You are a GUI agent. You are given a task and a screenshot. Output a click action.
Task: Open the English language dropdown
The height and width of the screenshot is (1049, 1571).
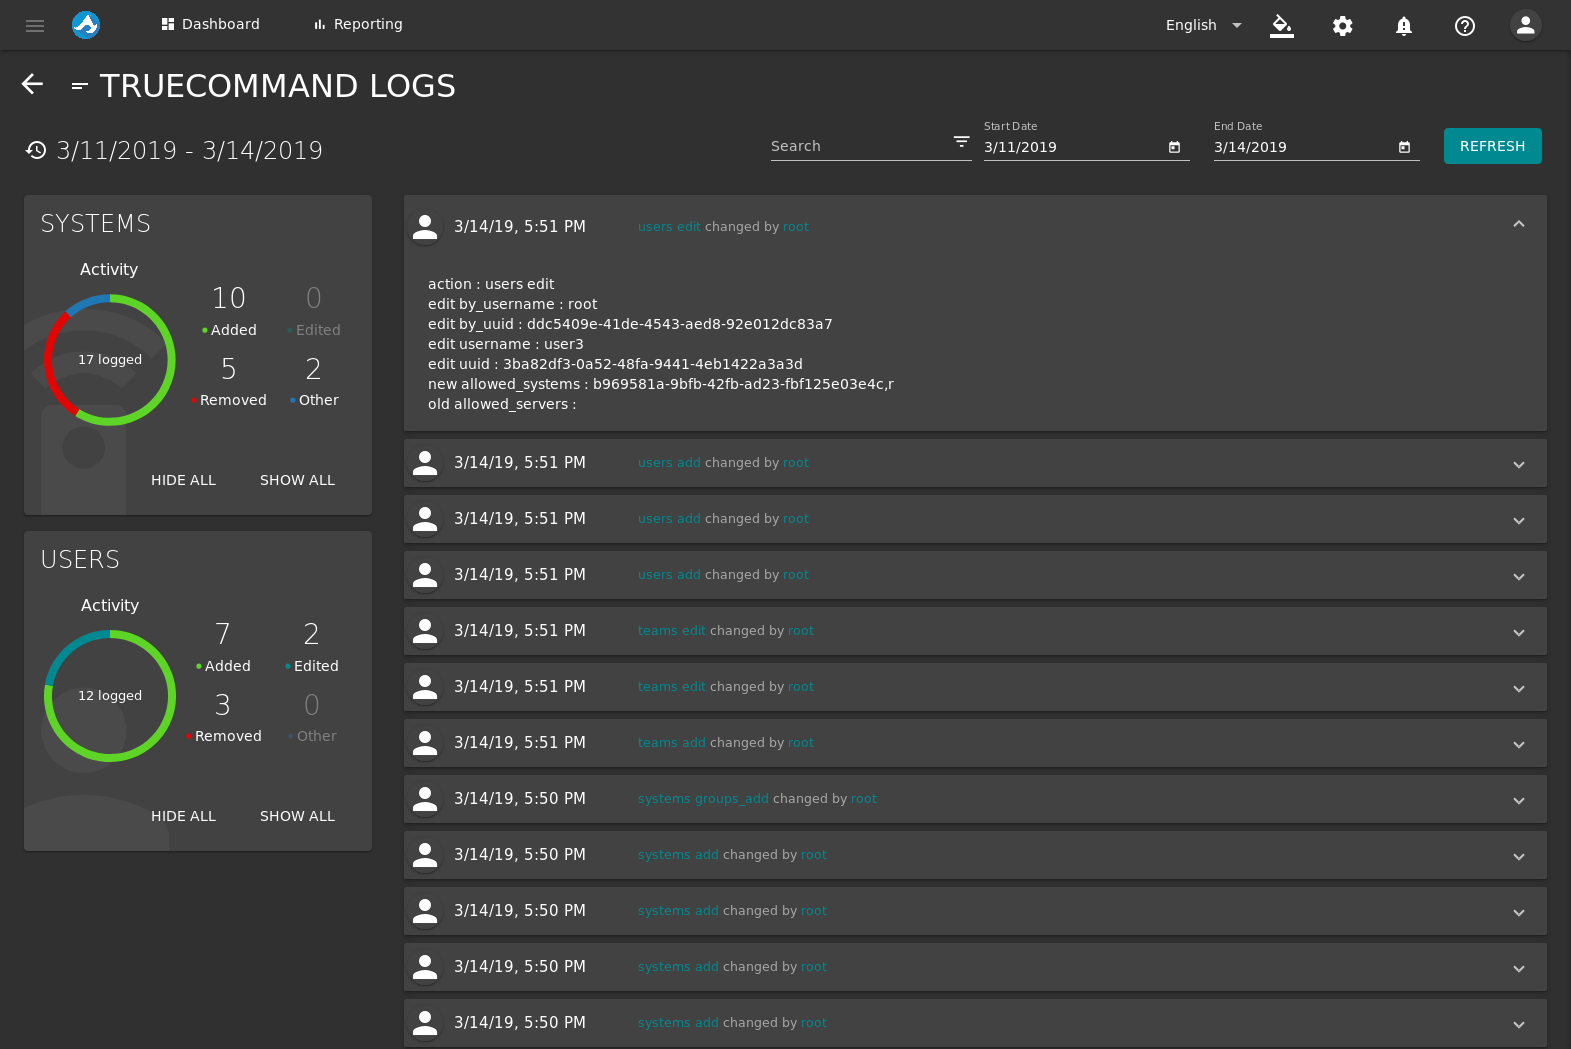1204,25
